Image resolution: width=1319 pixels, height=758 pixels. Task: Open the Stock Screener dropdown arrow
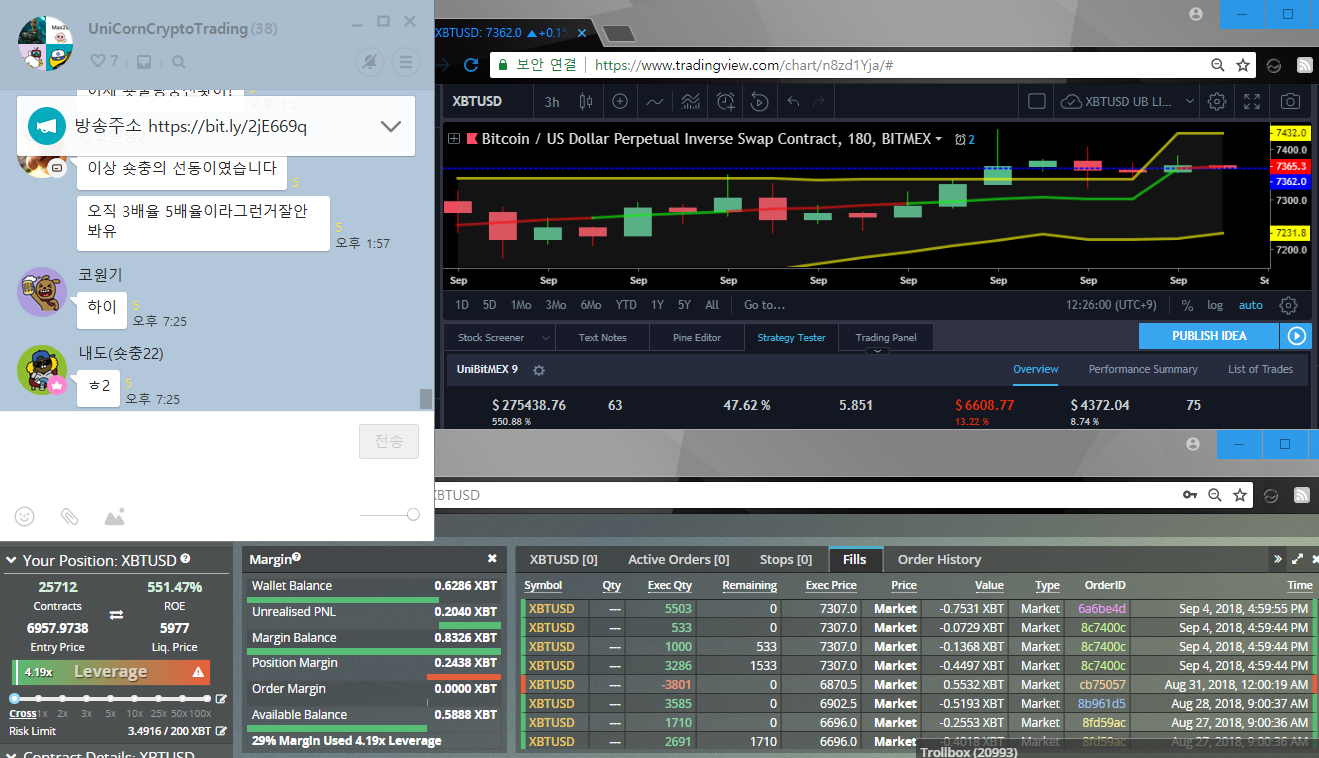[545, 338]
